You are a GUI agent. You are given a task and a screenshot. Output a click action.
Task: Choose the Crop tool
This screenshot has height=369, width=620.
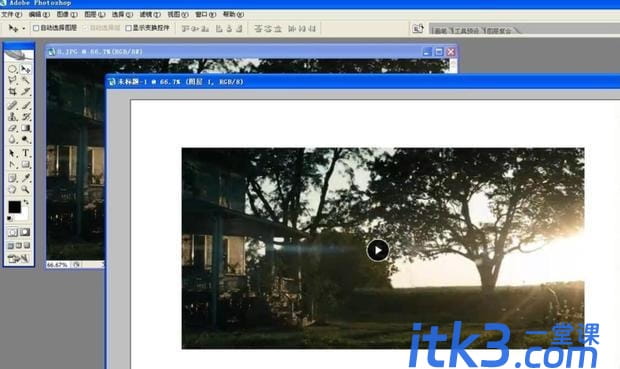(x=13, y=92)
